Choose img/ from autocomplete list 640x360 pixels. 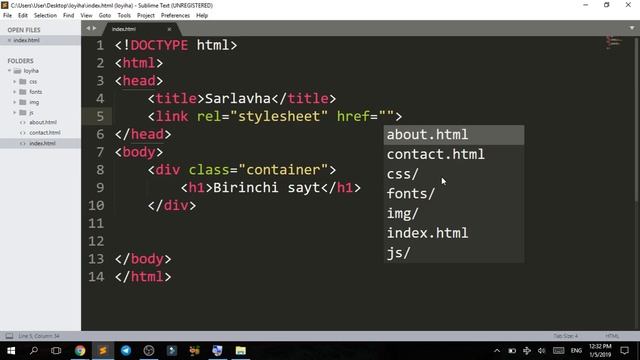point(453,213)
